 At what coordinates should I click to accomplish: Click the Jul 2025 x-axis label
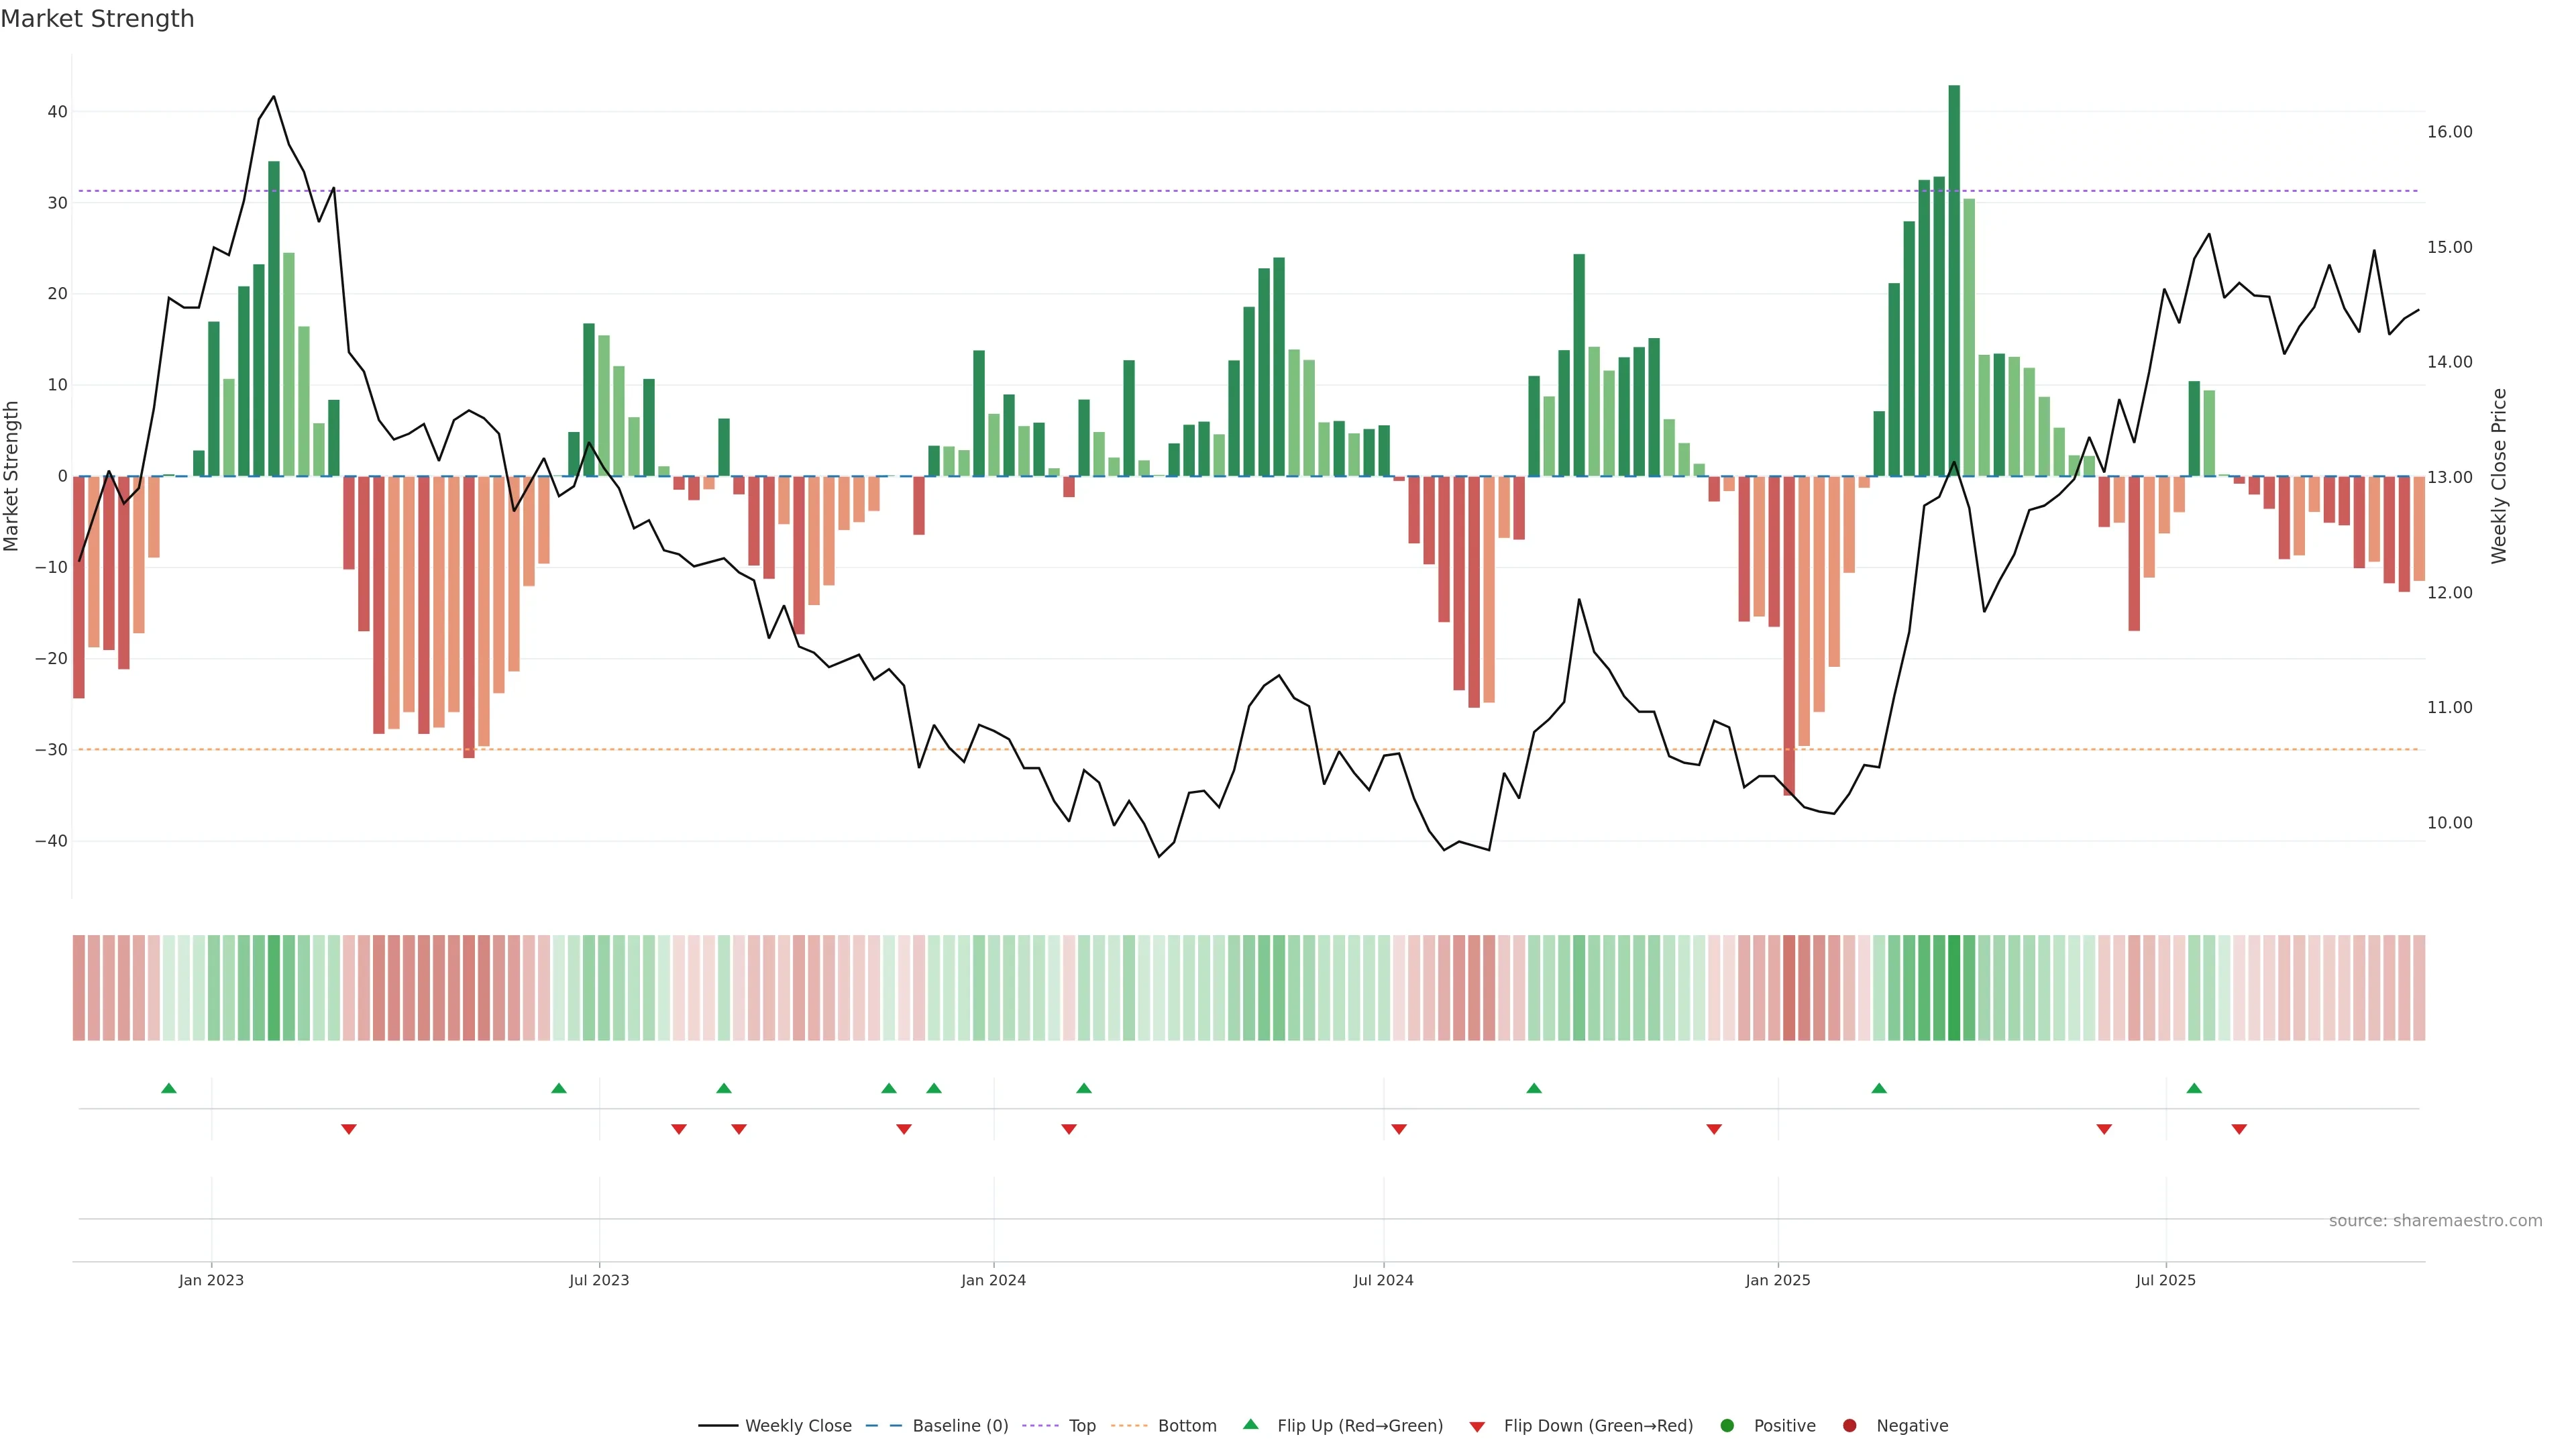(2165, 1280)
